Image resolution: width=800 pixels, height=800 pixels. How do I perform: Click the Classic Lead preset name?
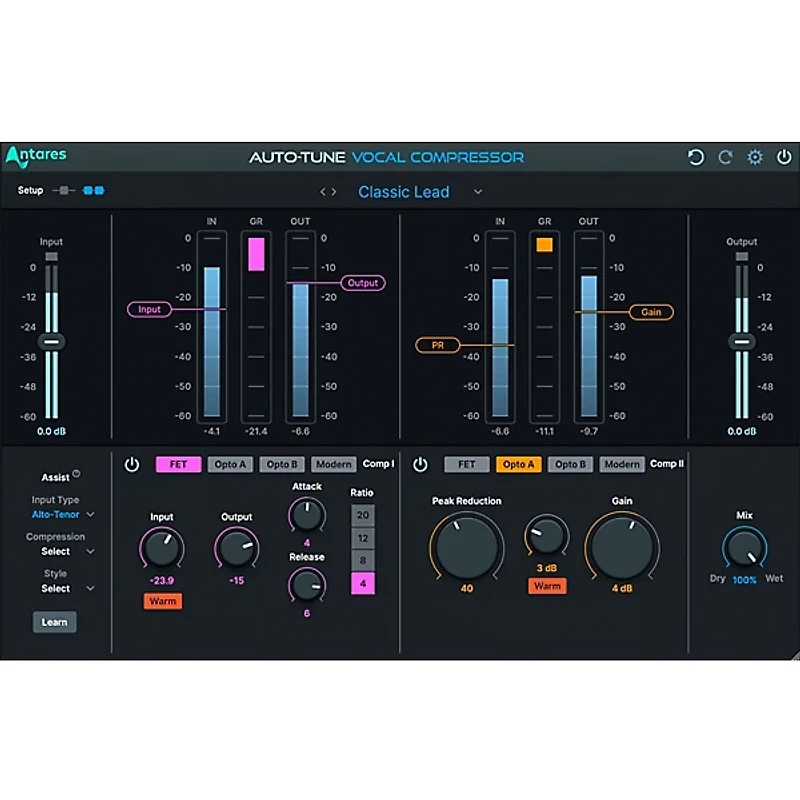404,192
